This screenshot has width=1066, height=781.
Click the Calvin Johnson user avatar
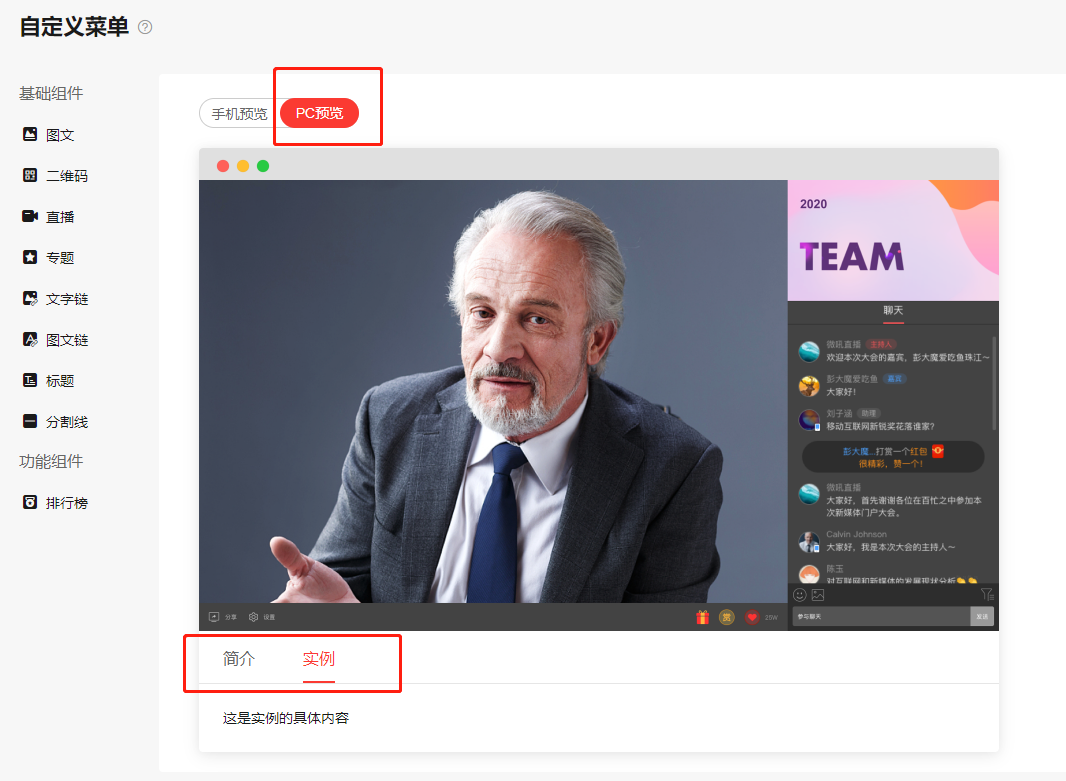coord(809,542)
